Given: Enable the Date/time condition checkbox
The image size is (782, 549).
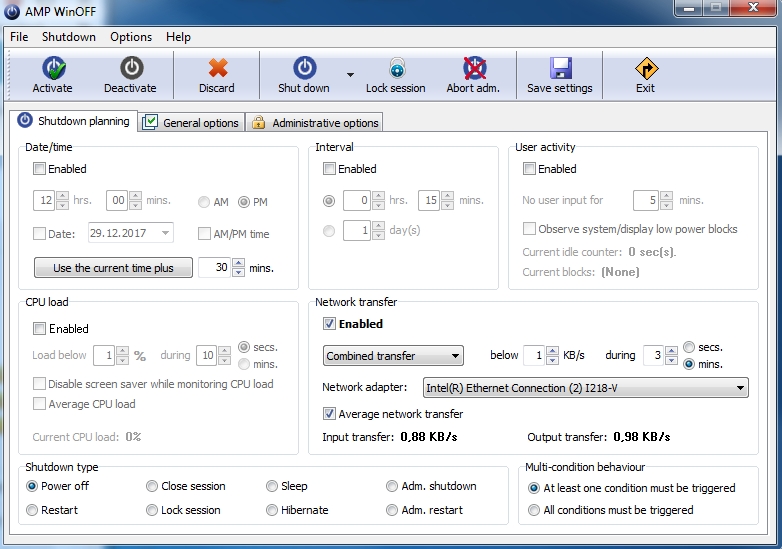Looking at the screenshot, I should 40,169.
